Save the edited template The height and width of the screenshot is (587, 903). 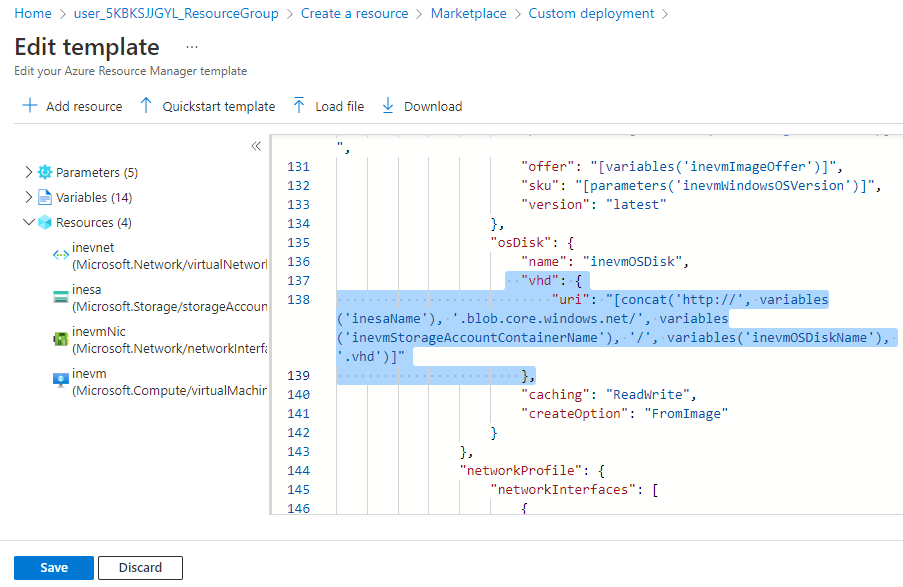pos(54,568)
